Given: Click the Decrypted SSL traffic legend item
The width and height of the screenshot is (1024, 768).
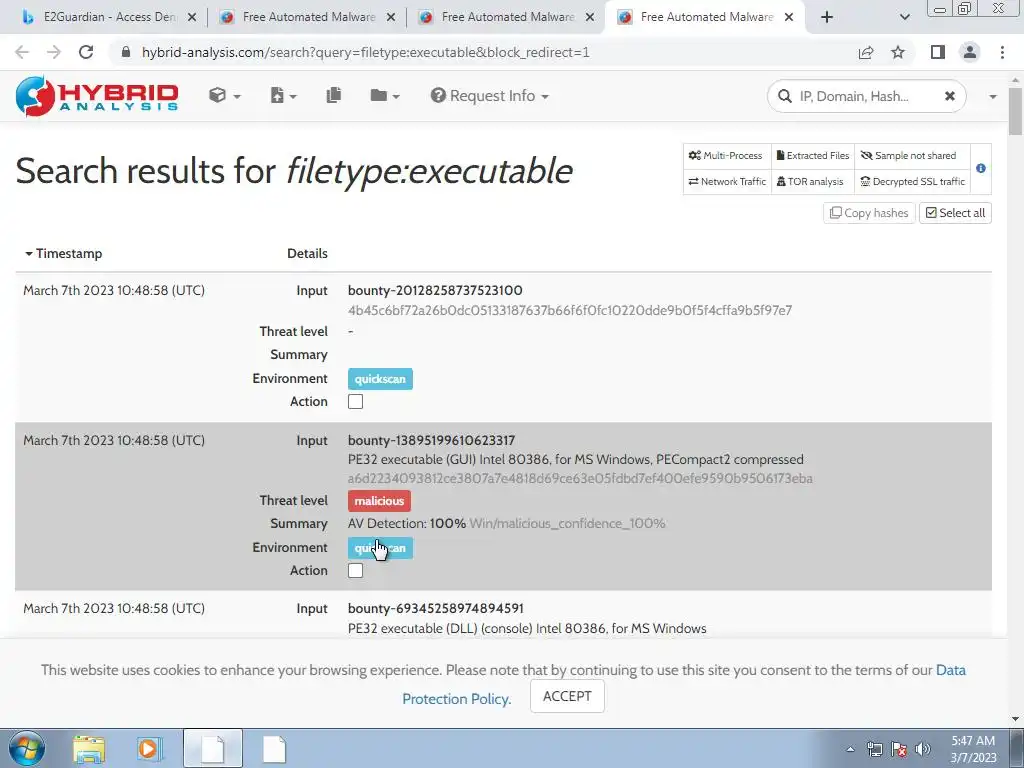Looking at the screenshot, I should click(912, 182).
